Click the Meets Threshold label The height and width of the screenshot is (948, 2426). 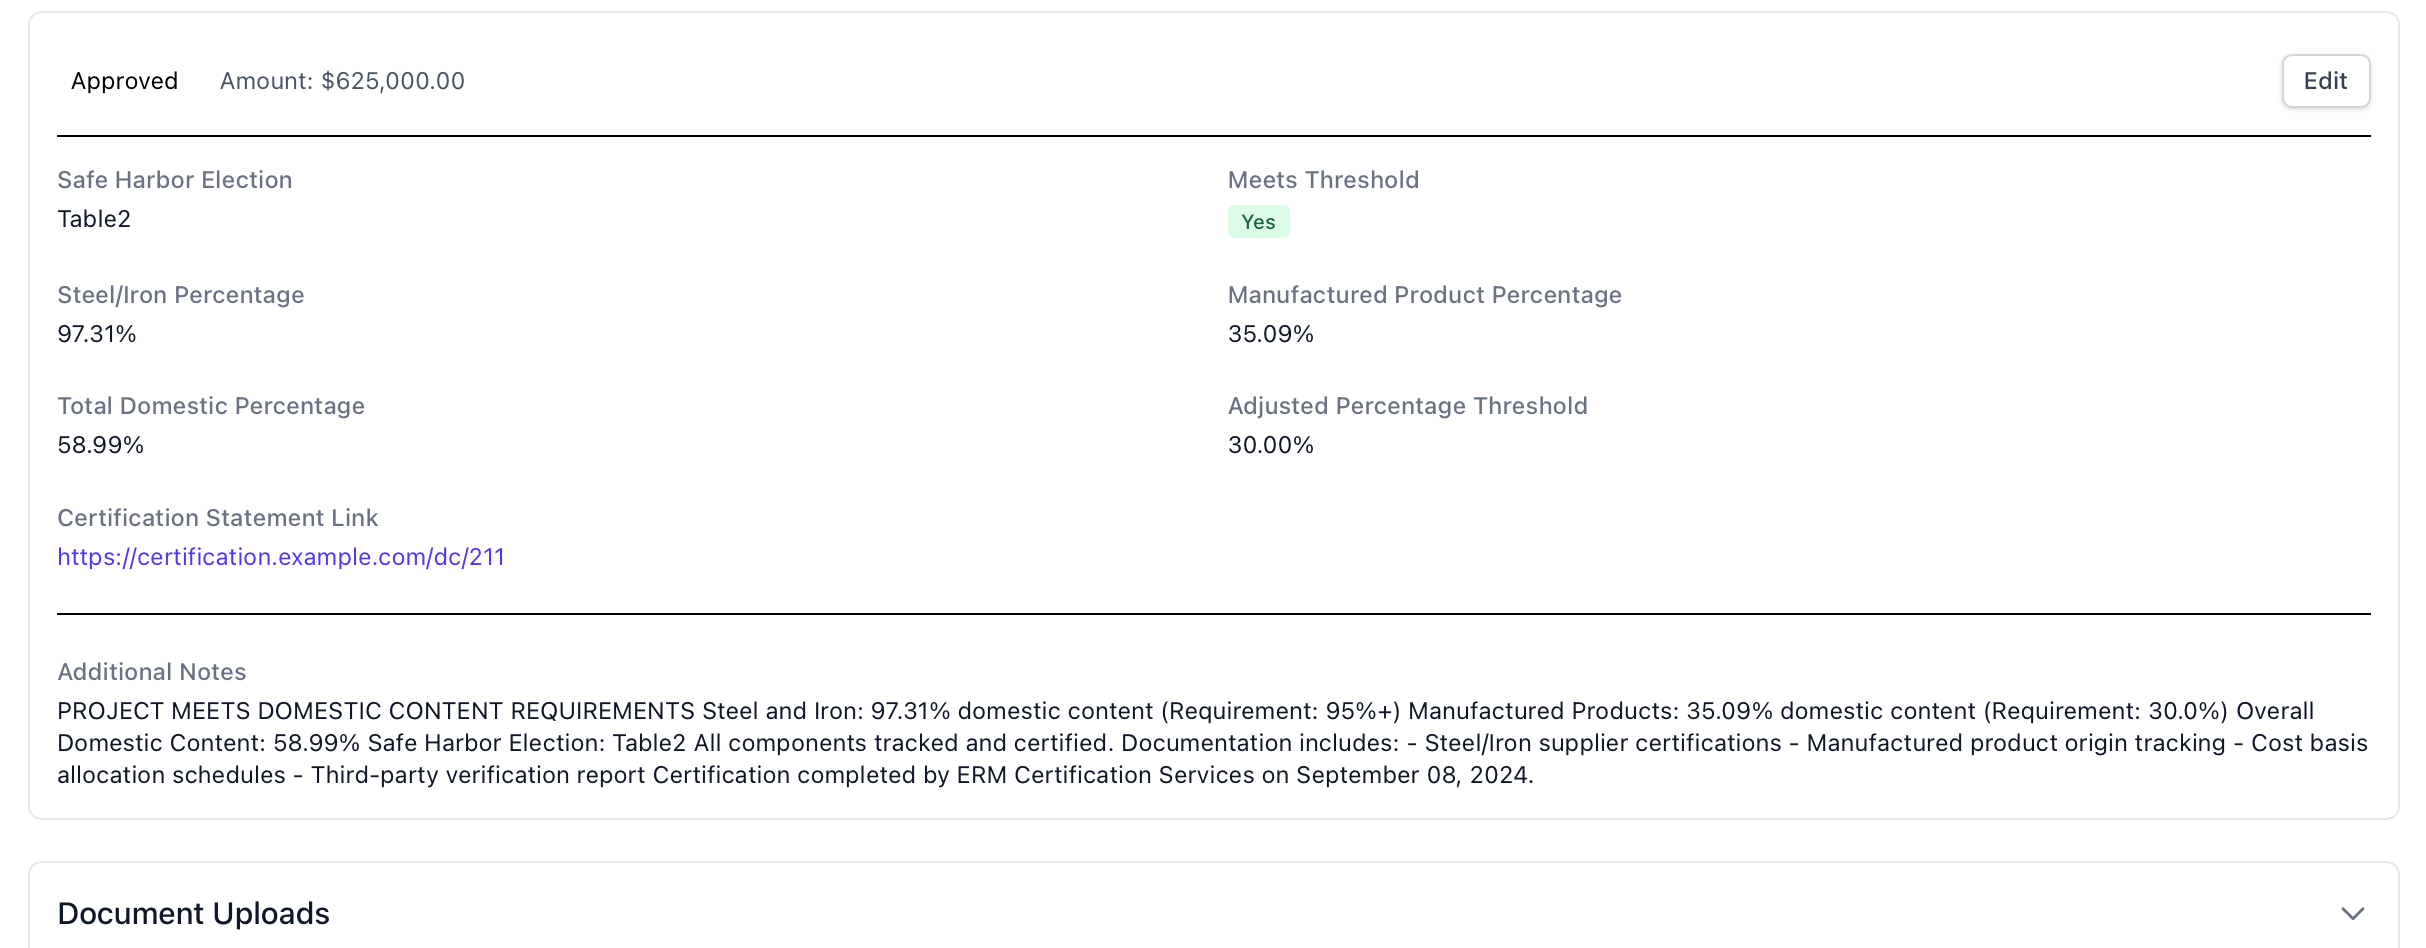(1323, 180)
